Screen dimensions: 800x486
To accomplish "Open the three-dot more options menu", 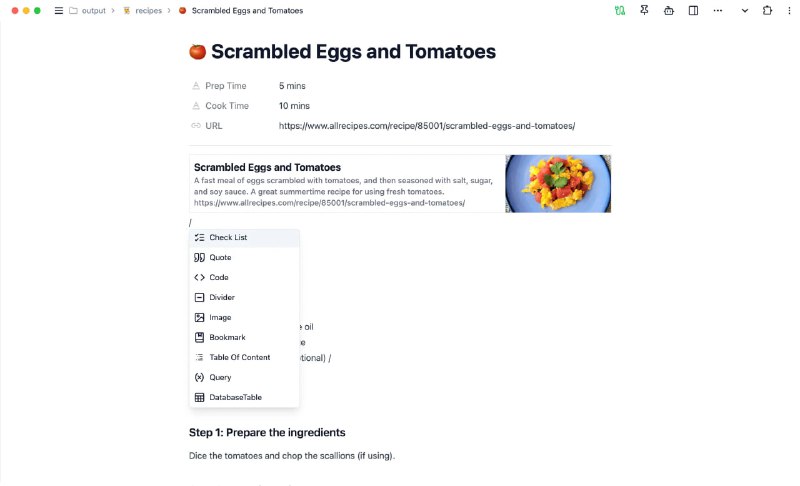I will [718, 10].
